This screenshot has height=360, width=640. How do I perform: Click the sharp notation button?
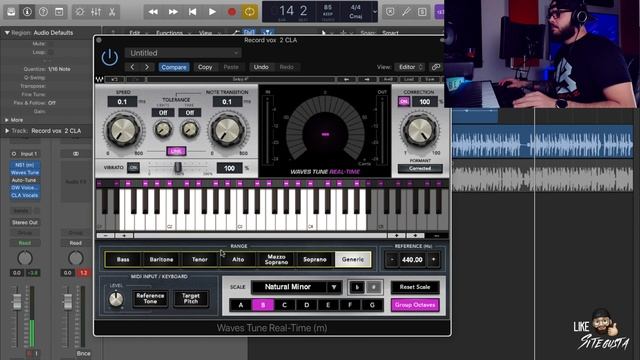coord(373,287)
